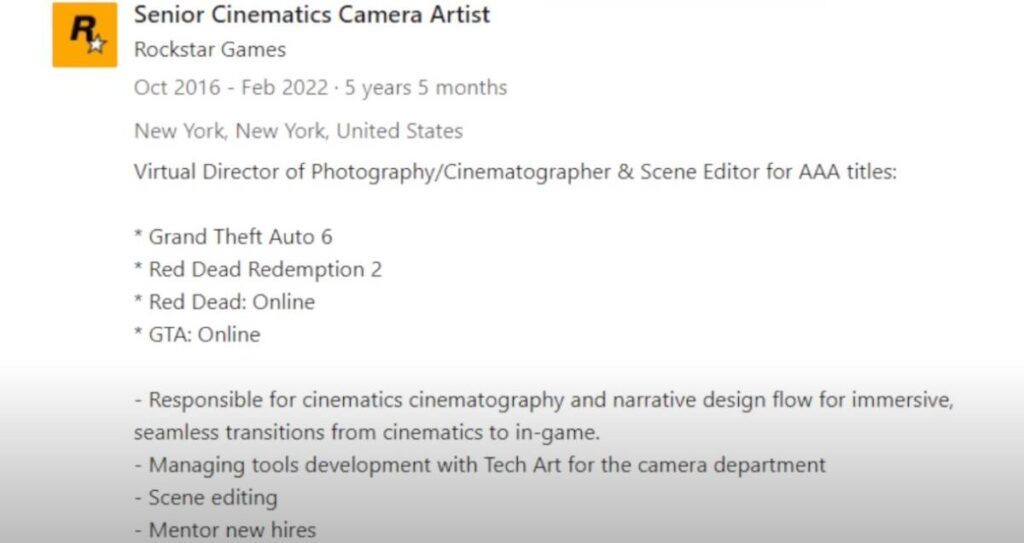Click the Virtual Director of Photography description line
1024x543 pixels.
click(x=515, y=172)
